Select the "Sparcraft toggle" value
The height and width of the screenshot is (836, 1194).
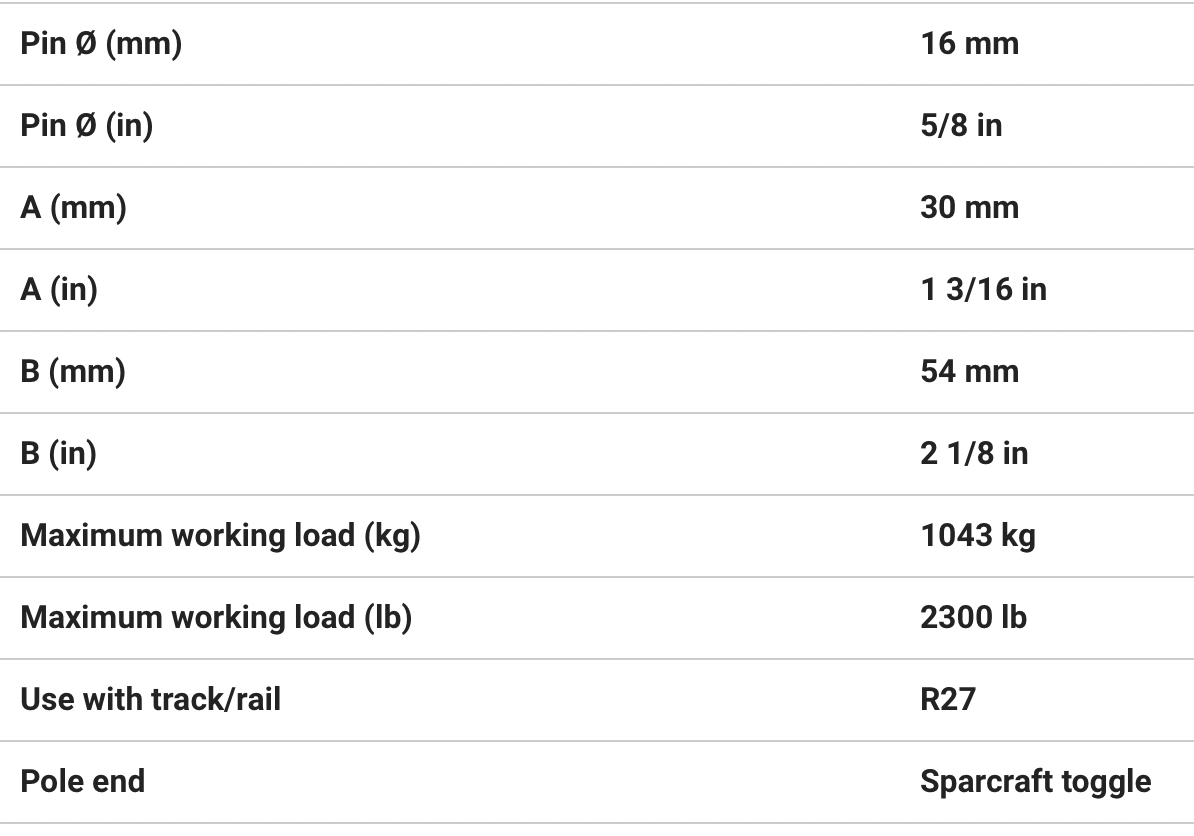[x=1035, y=782]
